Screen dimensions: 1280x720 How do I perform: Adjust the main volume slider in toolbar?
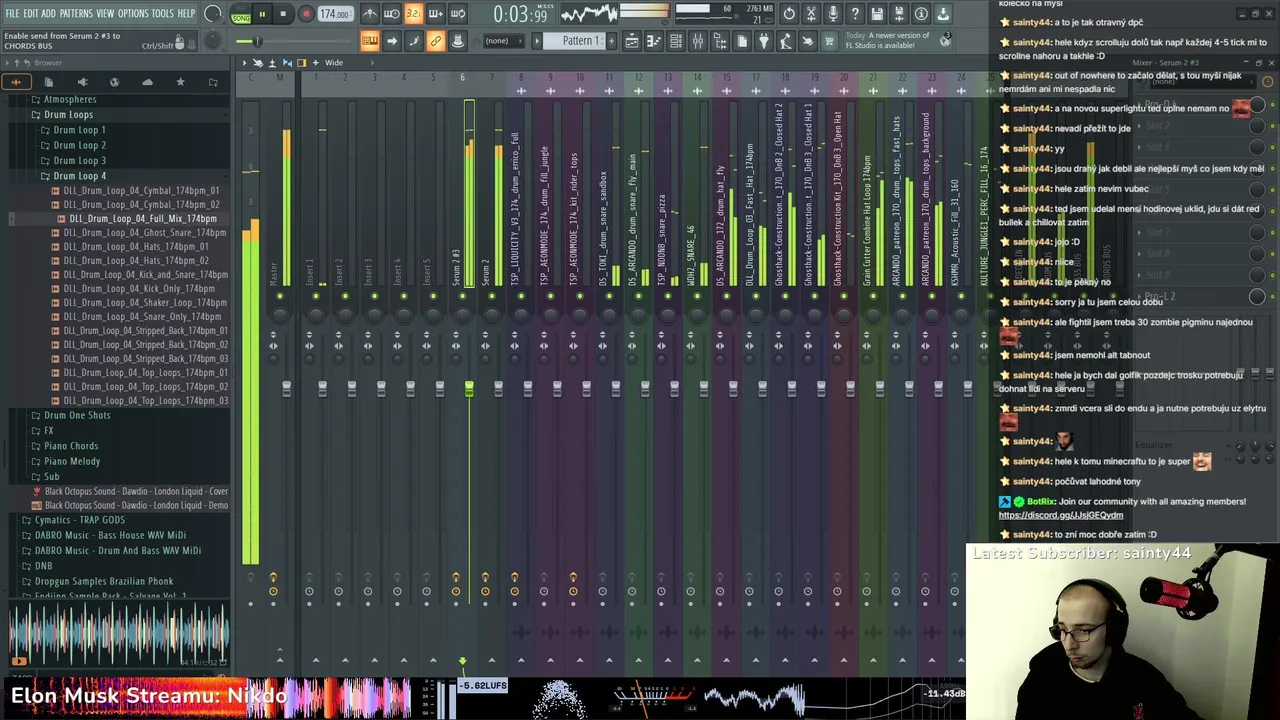257,41
